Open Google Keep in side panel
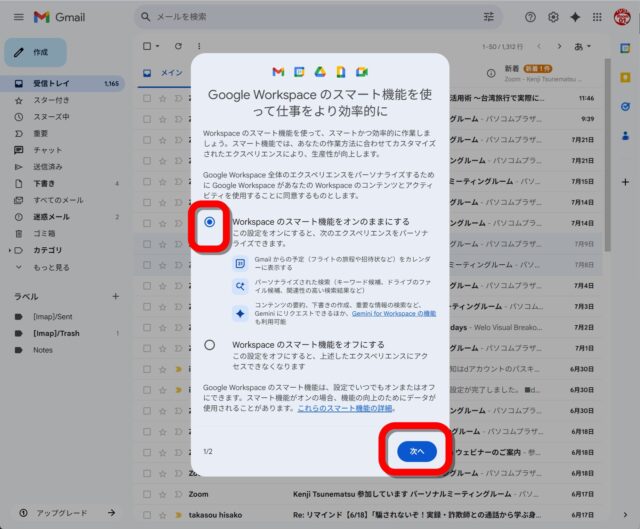 (625, 78)
